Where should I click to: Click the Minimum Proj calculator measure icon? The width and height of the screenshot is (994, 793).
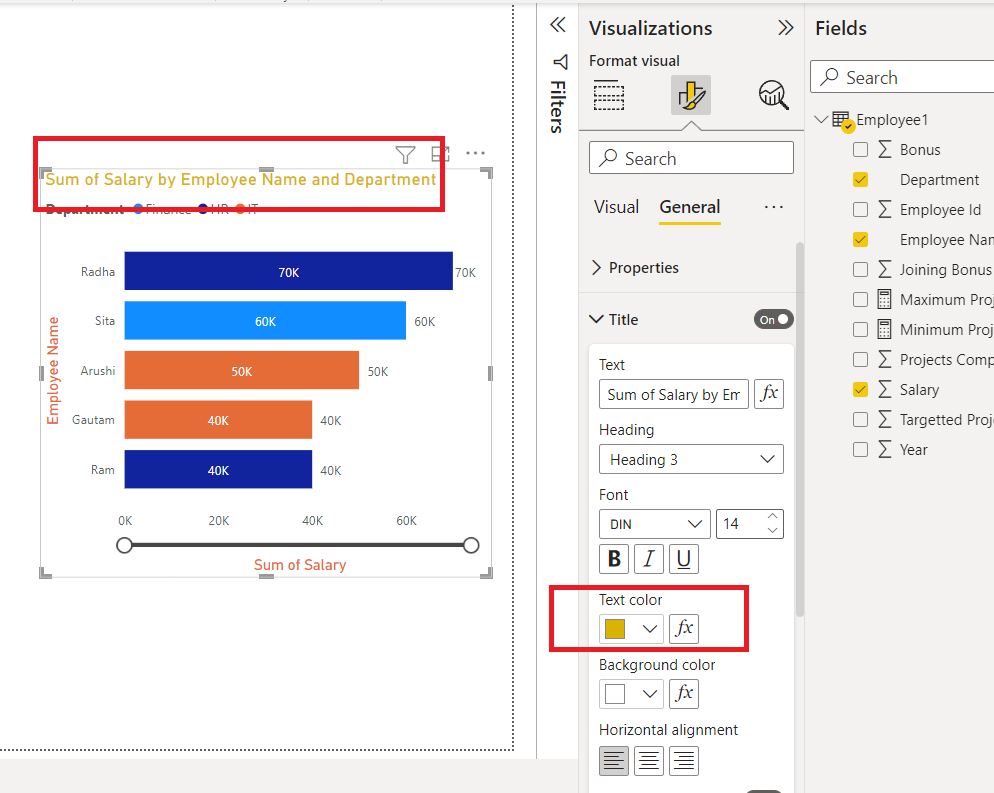(x=884, y=329)
